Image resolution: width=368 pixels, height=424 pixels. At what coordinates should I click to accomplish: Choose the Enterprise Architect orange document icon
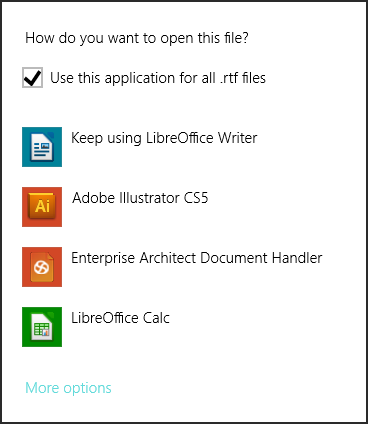42,267
